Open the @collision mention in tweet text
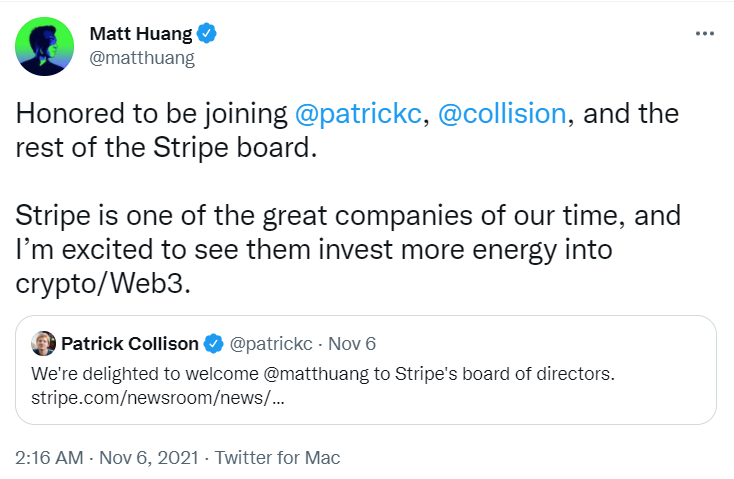The width and height of the screenshot is (734, 479). pyautogui.click(x=502, y=114)
